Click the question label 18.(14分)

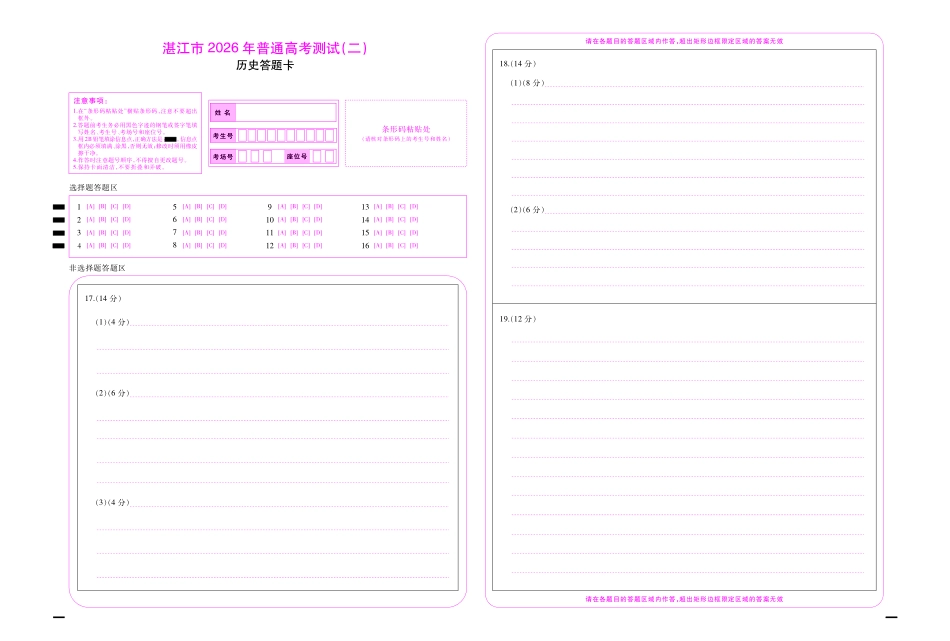tap(518, 64)
